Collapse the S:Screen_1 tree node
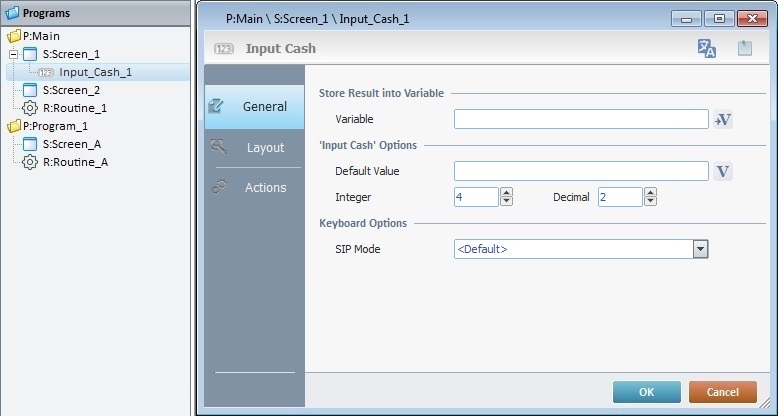The image size is (778, 416). (x=13, y=54)
